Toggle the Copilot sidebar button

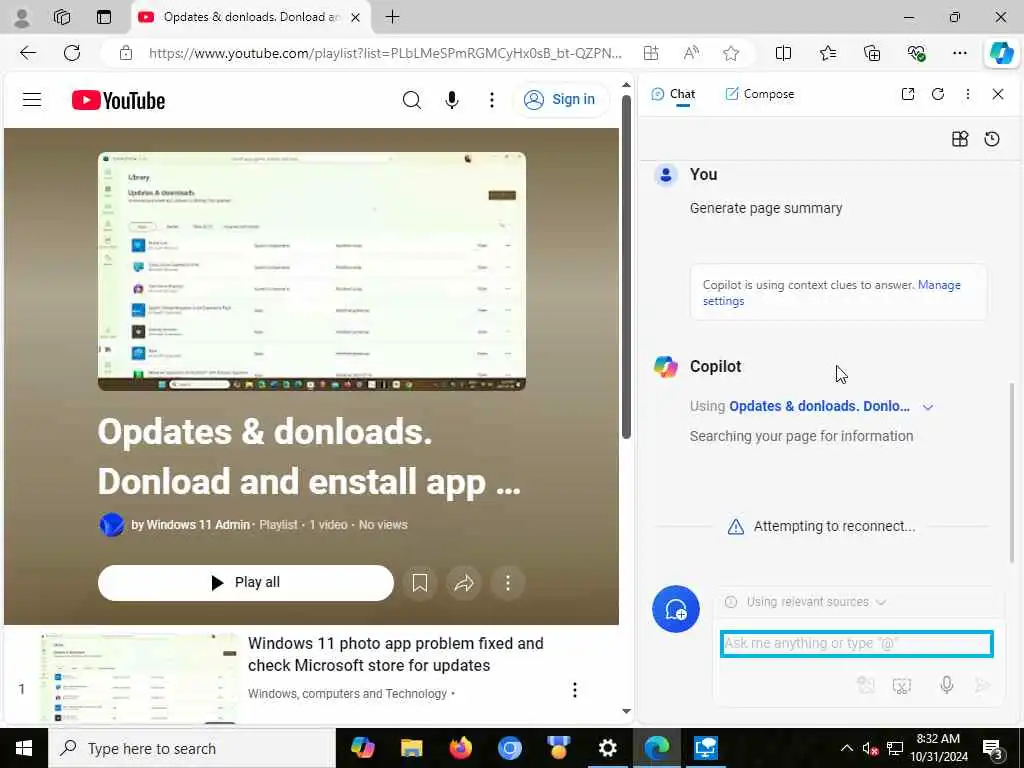tap(1001, 53)
